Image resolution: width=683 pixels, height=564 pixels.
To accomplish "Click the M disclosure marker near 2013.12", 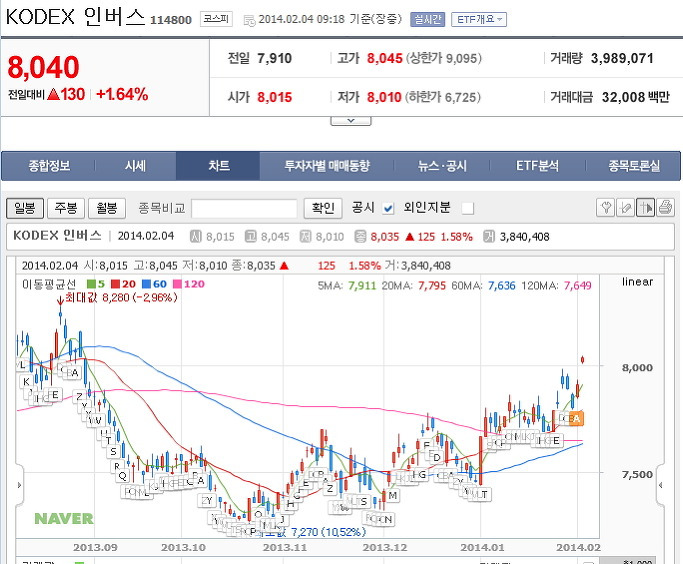I will point(393,495).
